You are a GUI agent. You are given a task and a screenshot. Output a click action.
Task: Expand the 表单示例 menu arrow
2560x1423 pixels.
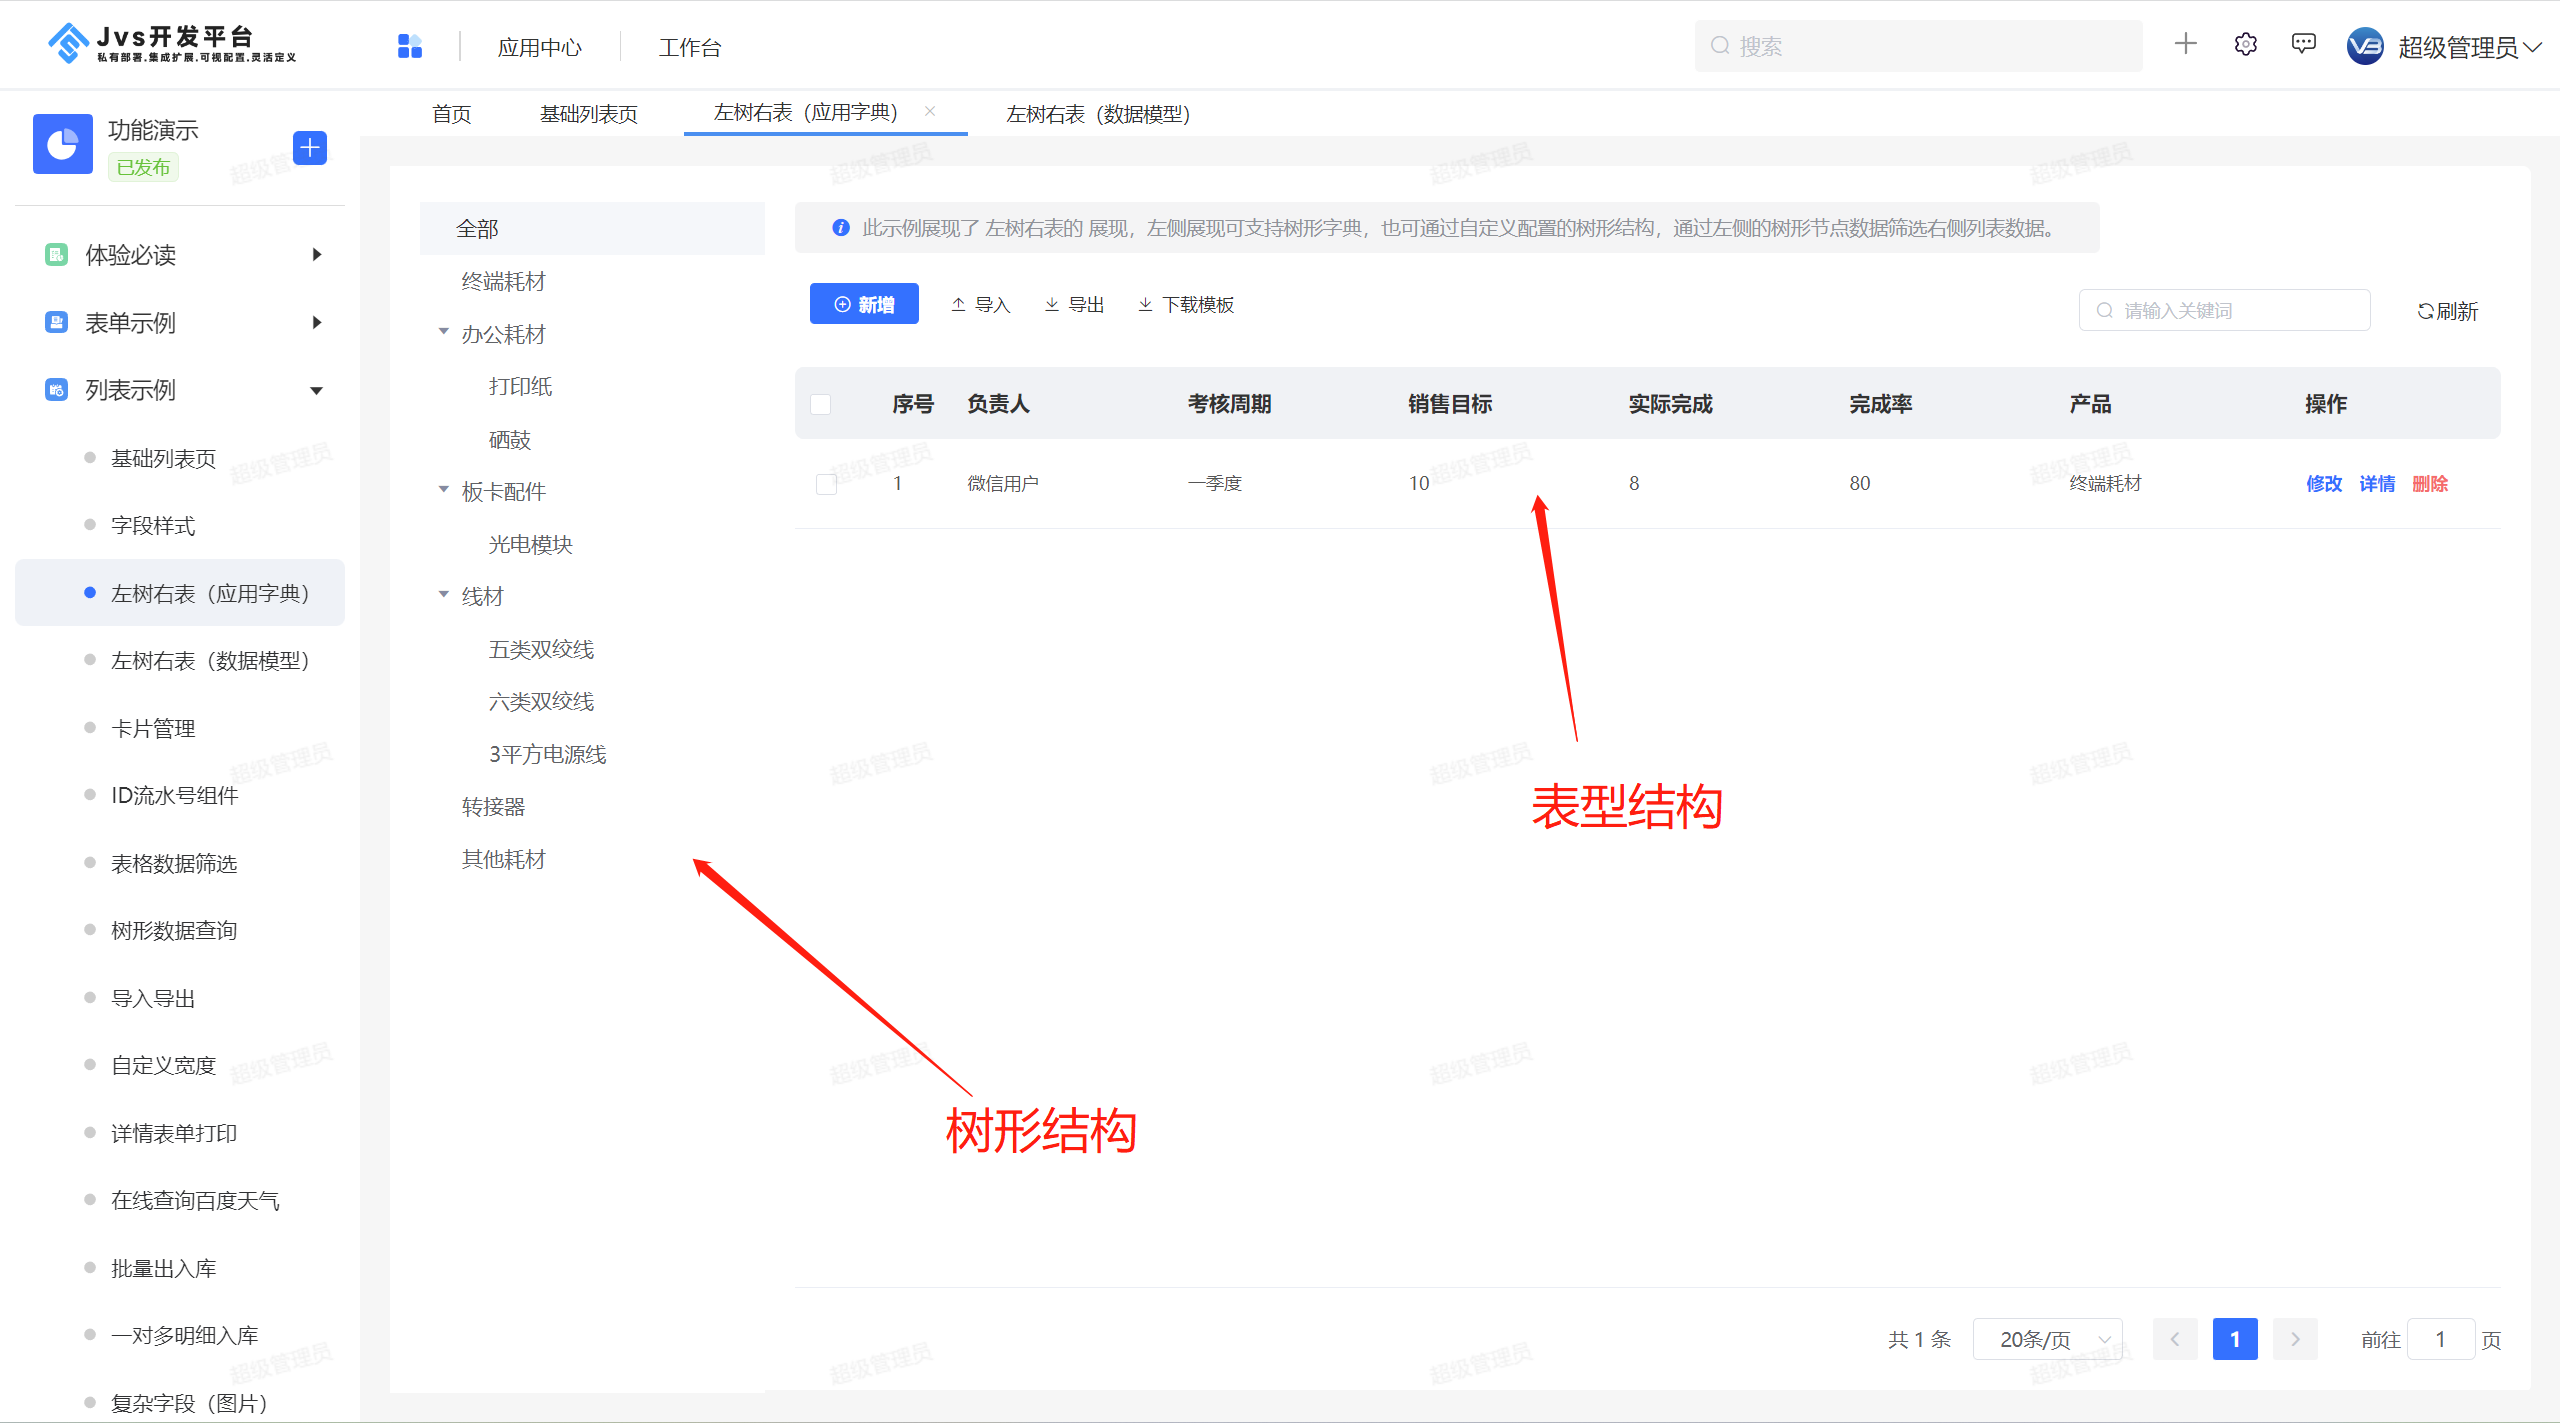(317, 322)
